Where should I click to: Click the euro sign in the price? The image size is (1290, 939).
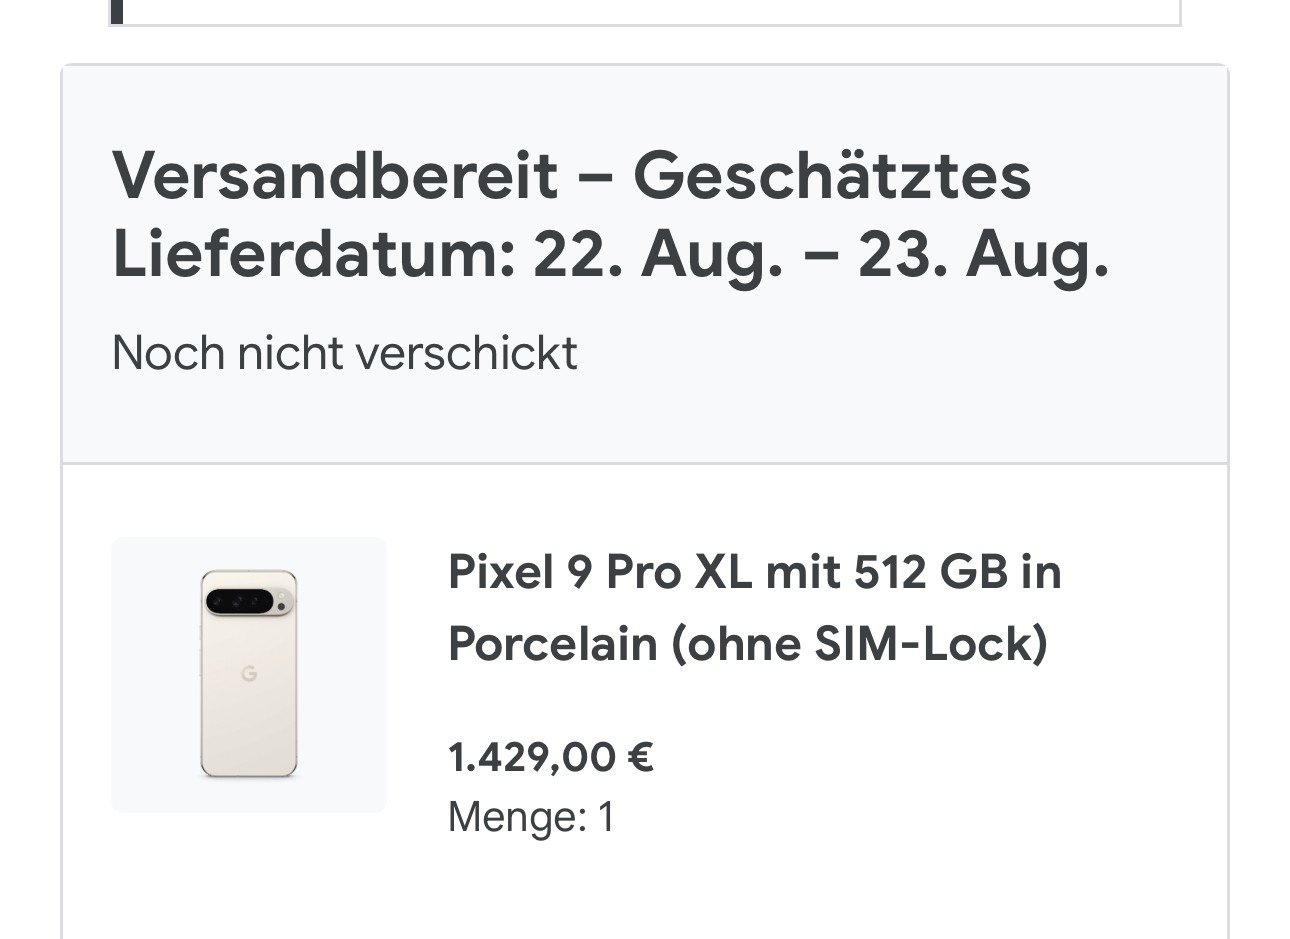pos(640,757)
